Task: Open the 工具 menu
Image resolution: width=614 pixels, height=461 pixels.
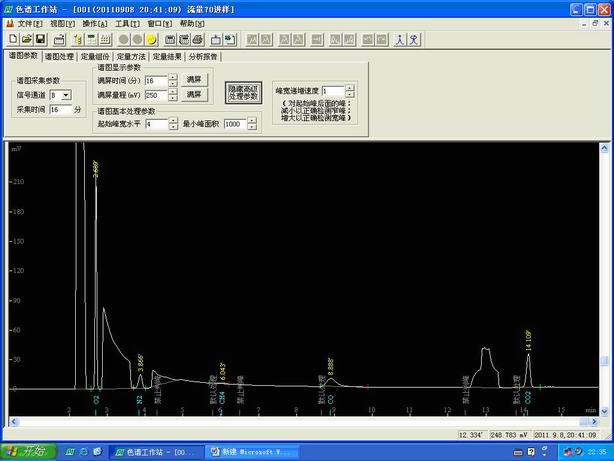Action: point(127,24)
